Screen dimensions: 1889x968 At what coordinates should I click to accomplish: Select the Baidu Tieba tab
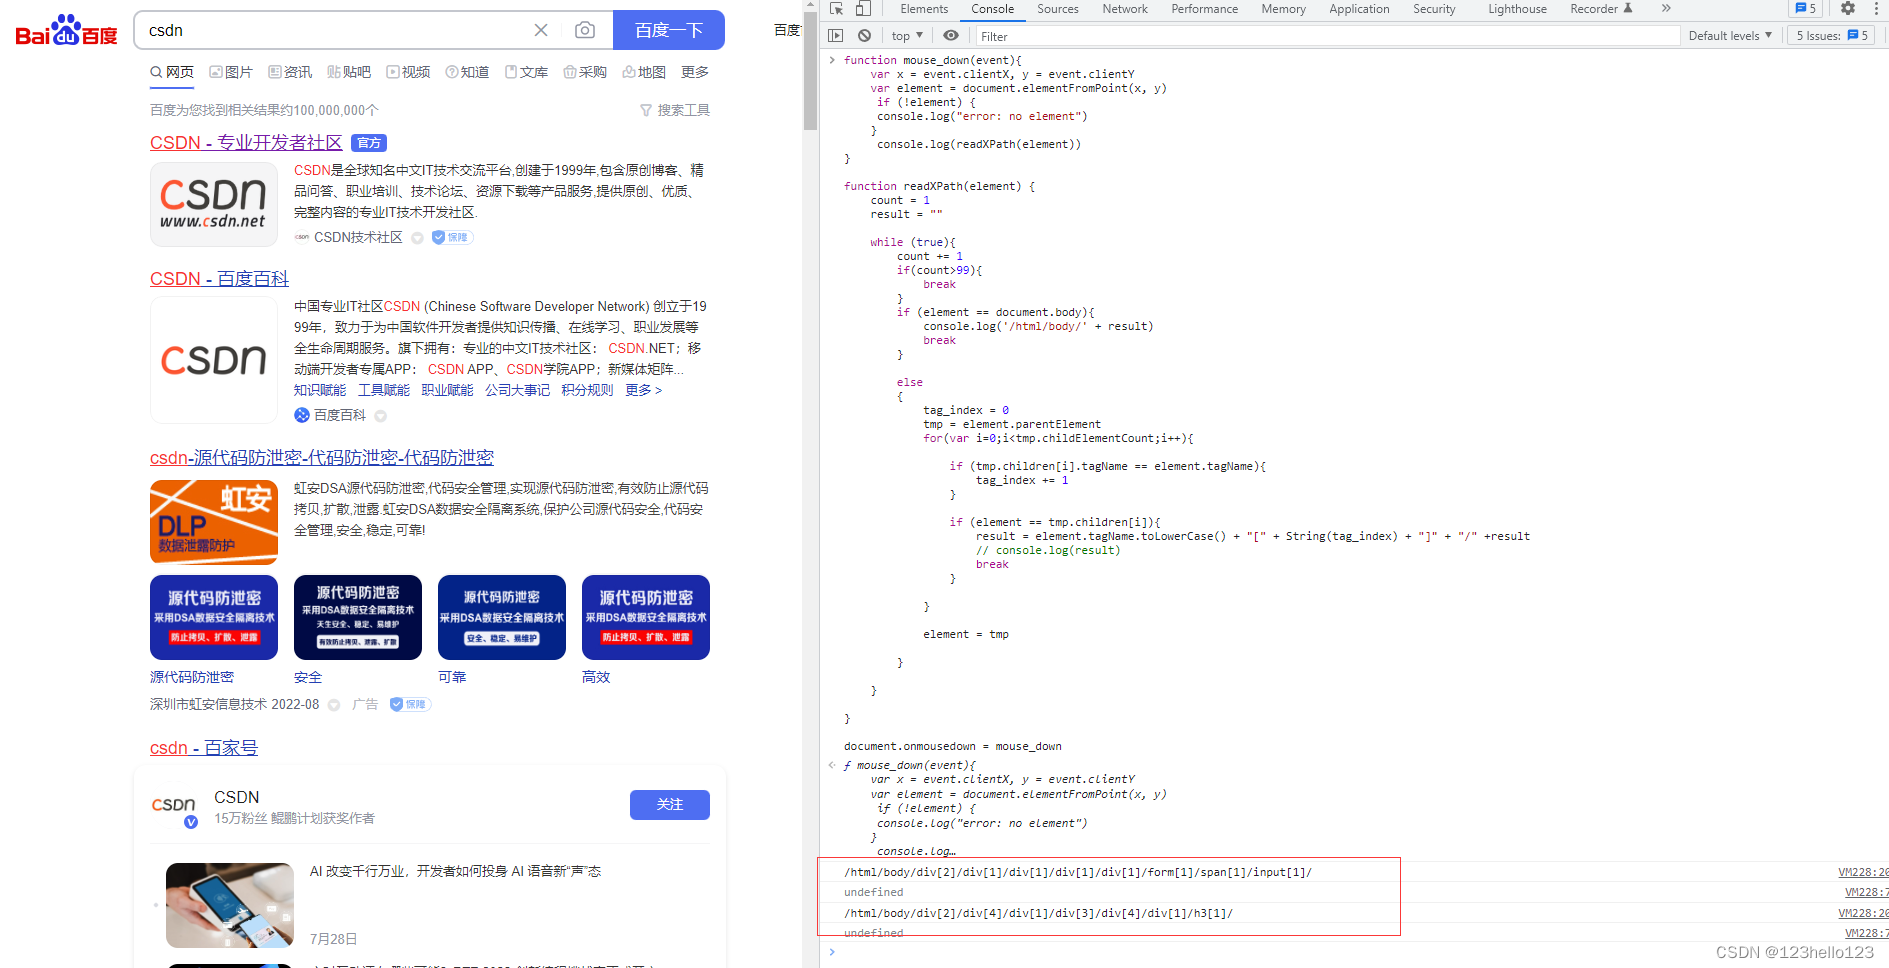click(349, 72)
